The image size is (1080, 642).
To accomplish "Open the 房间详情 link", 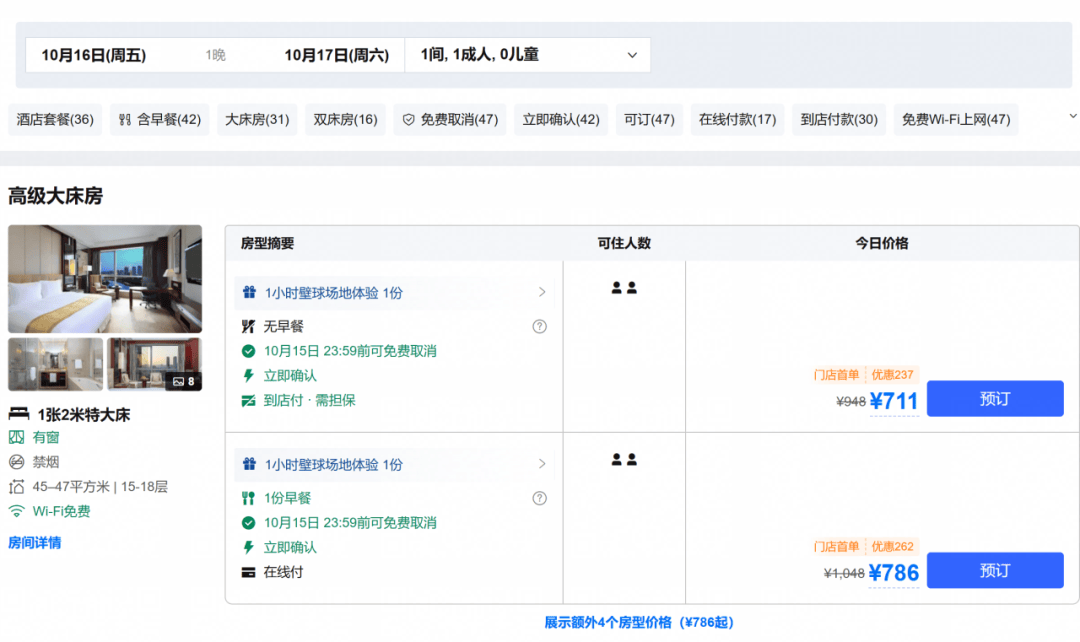I will (x=34, y=543).
